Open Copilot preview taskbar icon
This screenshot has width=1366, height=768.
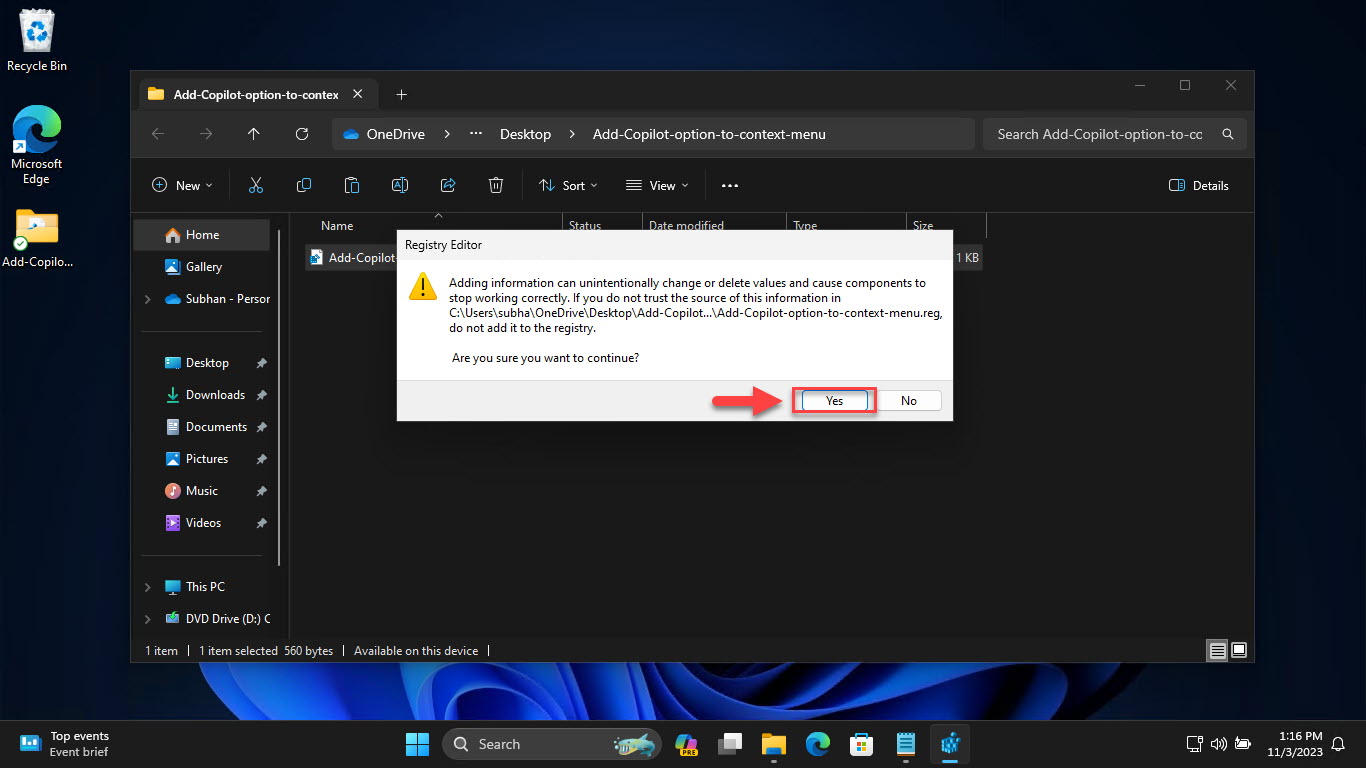(x=686, y=744)
